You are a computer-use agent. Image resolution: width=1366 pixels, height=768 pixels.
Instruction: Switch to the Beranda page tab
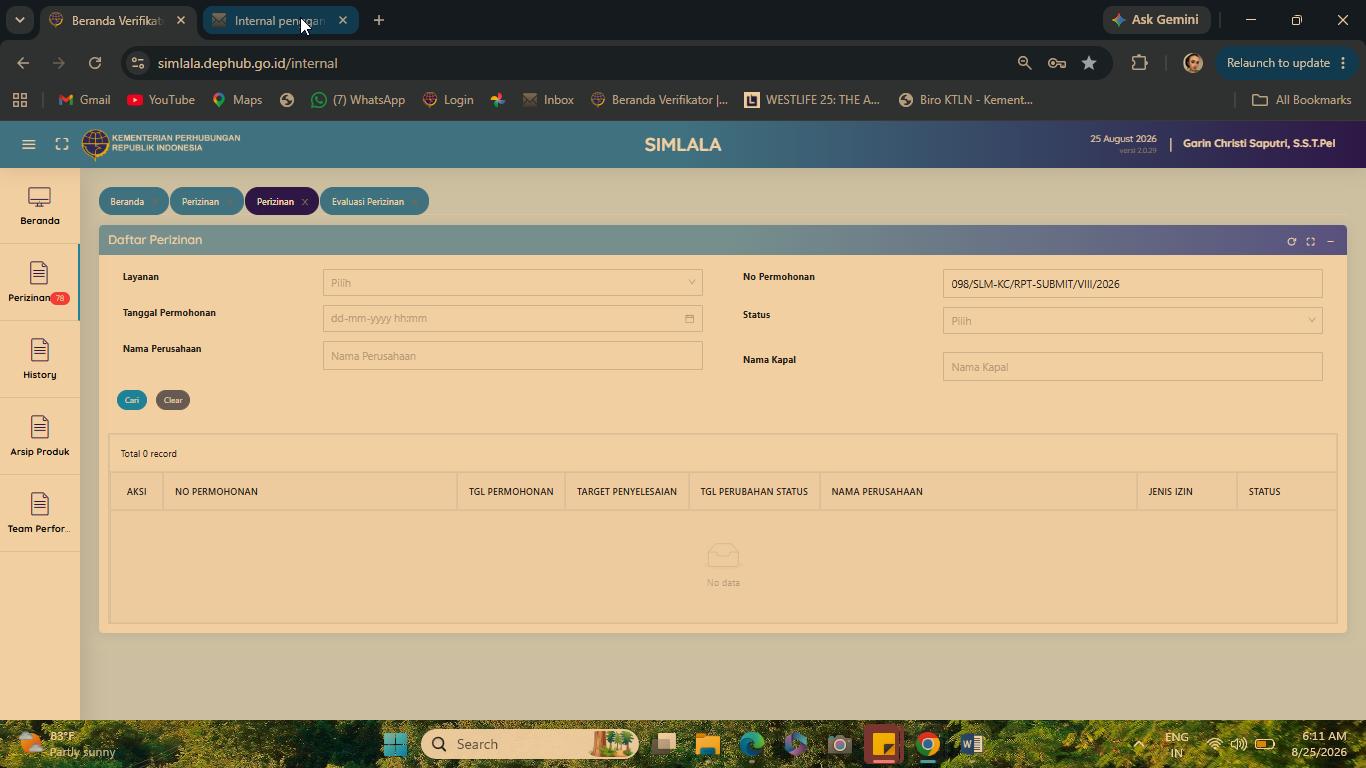click(x=127, y=202)
